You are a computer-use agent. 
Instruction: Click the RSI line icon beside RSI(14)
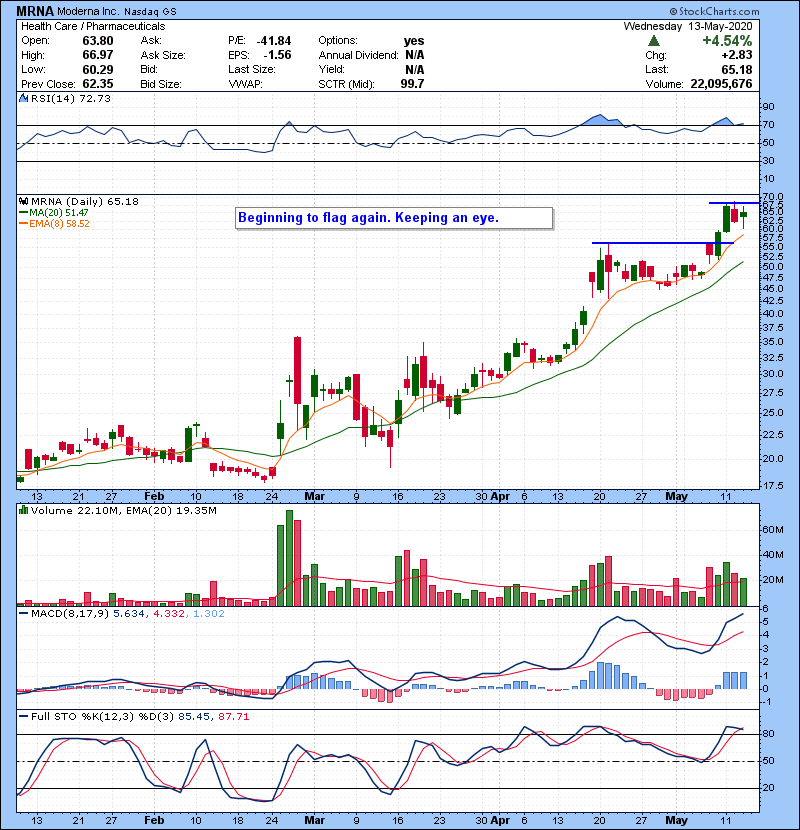pyautogui.click(x=23, y=98)
